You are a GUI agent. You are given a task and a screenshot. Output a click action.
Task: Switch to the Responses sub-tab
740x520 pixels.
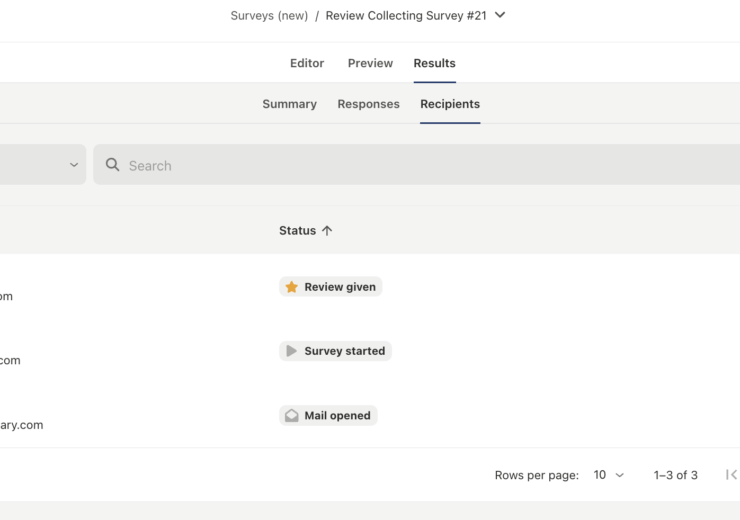coord(368,104)
